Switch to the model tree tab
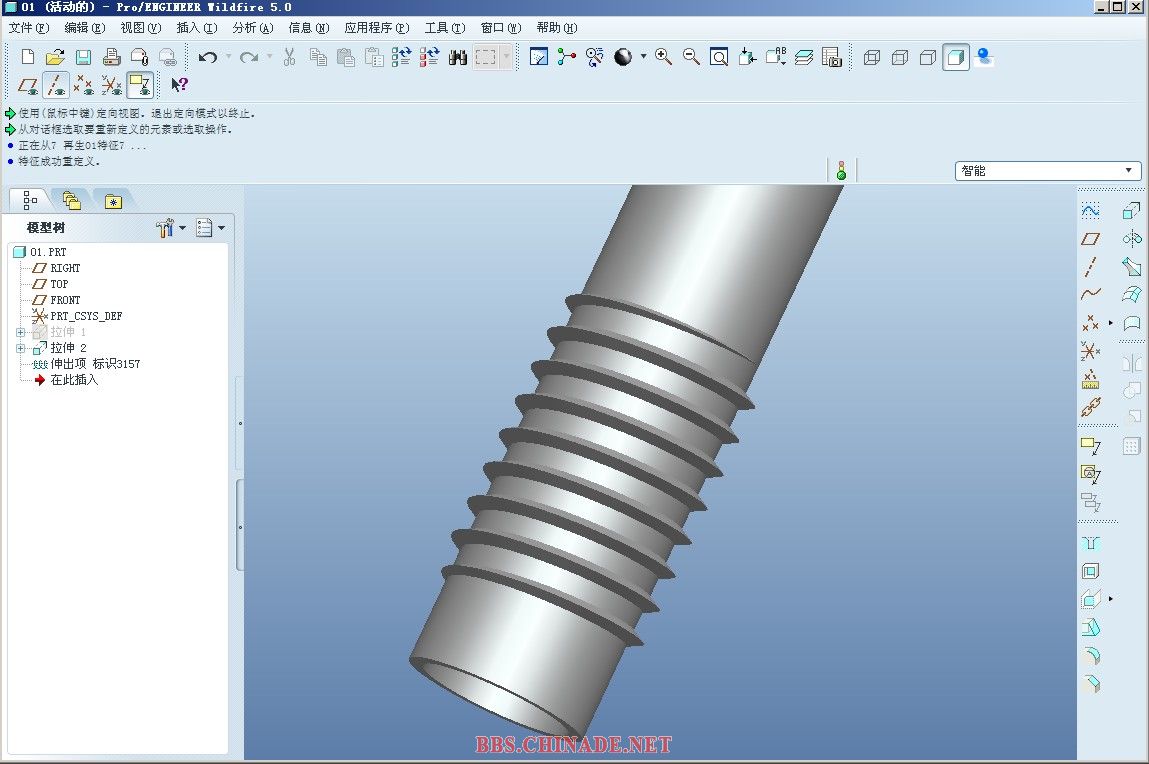Viewport: 1149px width, 764px height. pos(30,200)
